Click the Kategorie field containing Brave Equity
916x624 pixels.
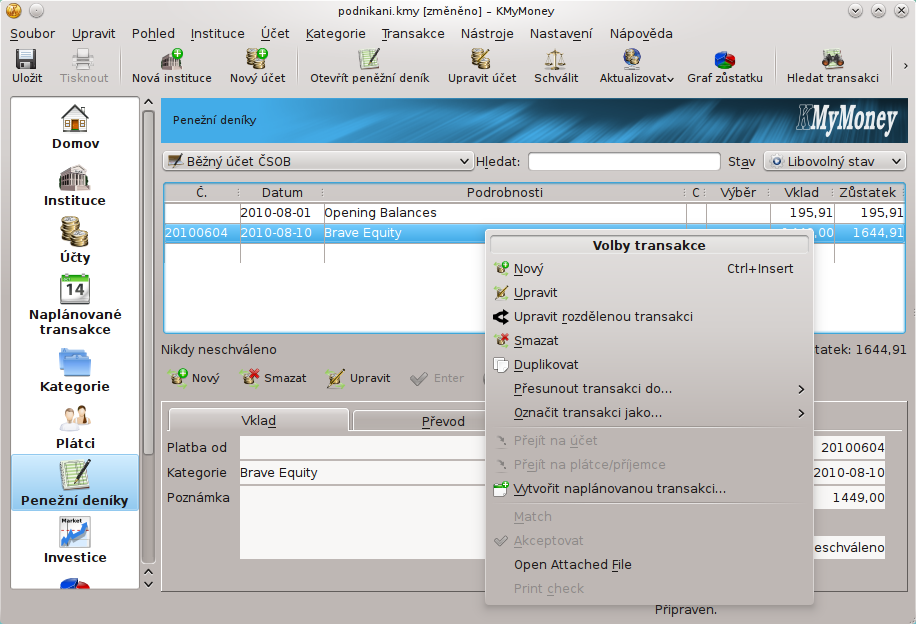[x=362, y=473]
